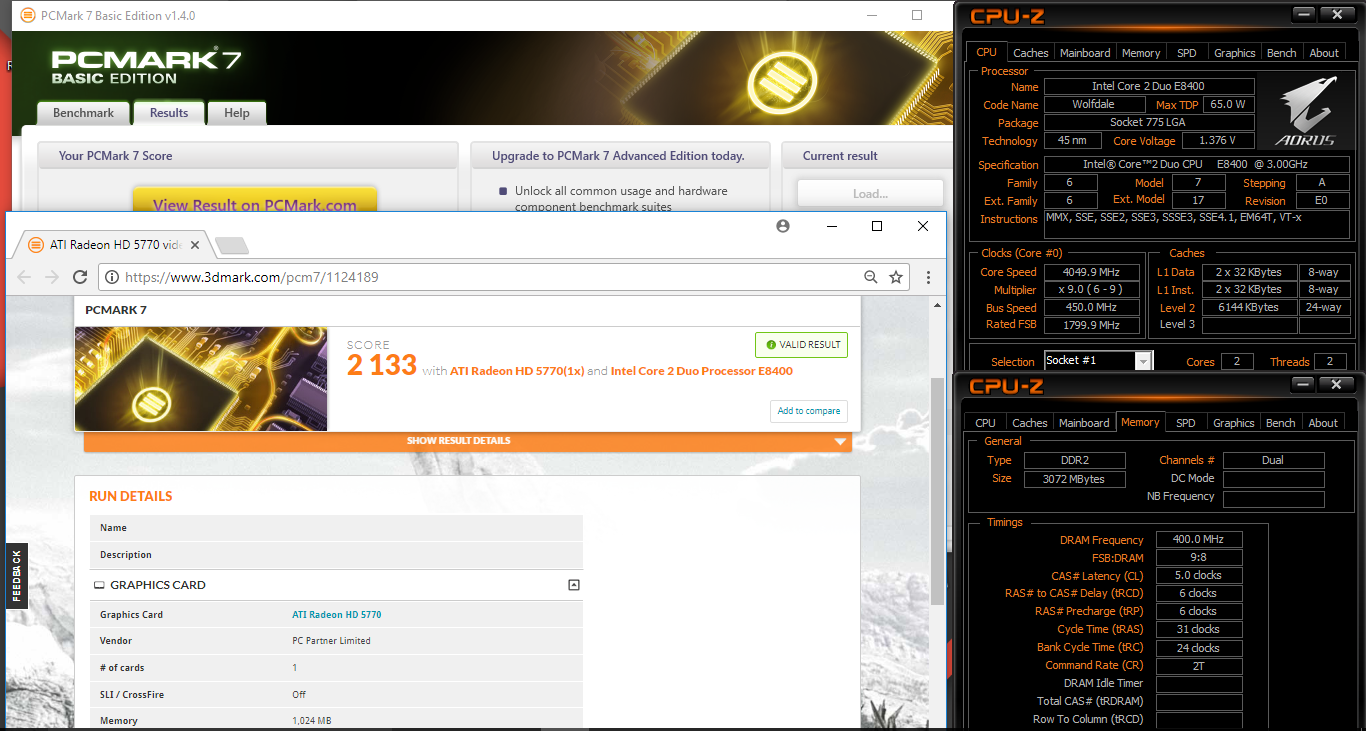Viewport: 1366px width, 731px height.
Task: Click the Feedback side tab
Action: tap(17, 576)
